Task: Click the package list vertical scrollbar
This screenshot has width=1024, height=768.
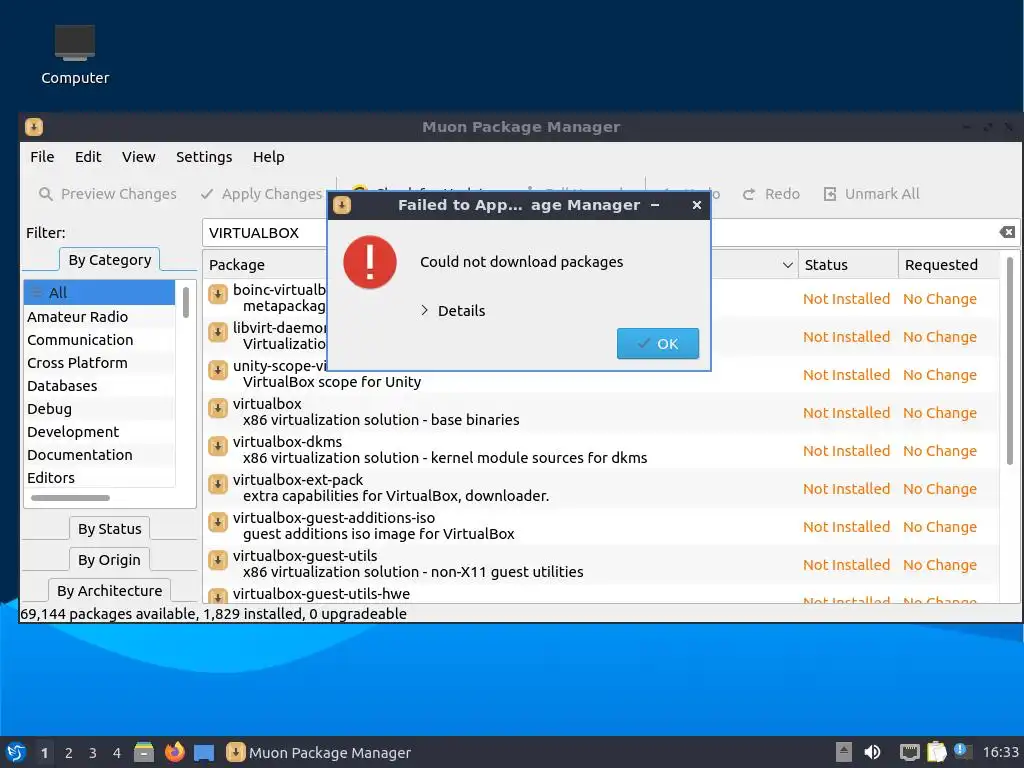Action: point(1010,361)
